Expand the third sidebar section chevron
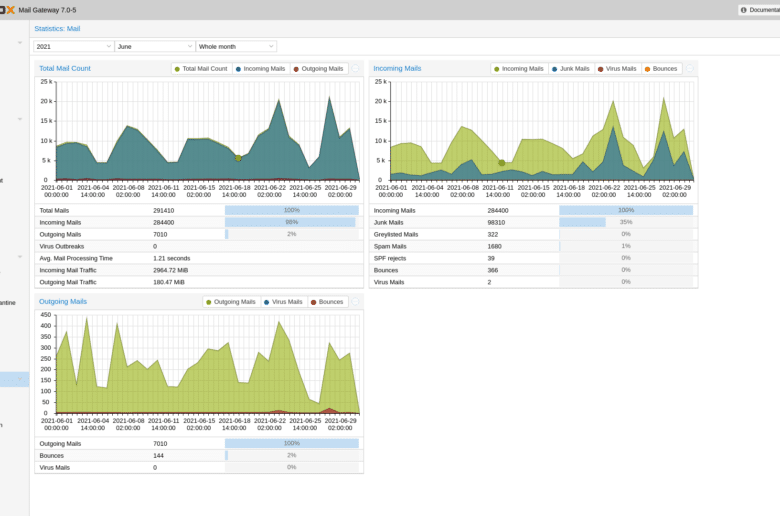This screenshot has height=516, width=780. click(20, 257)
